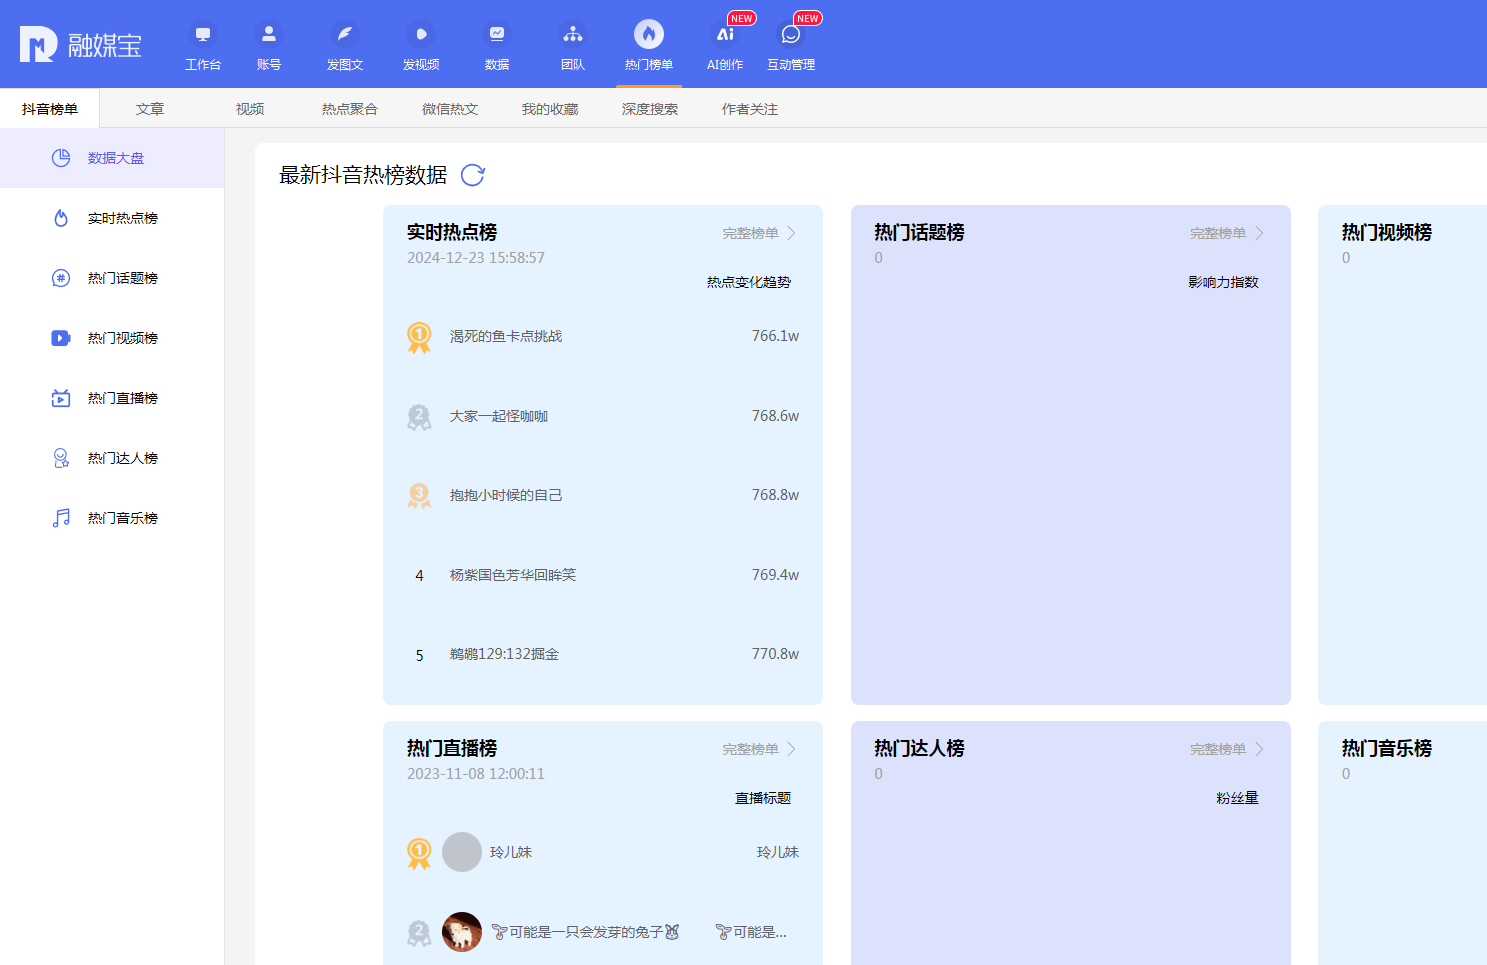Image resolution: width=1487 pixels, height=965 pixels.
Task: Open 完整榜单 link in 热门话题榜
Action: click(x=1218, y=233)
